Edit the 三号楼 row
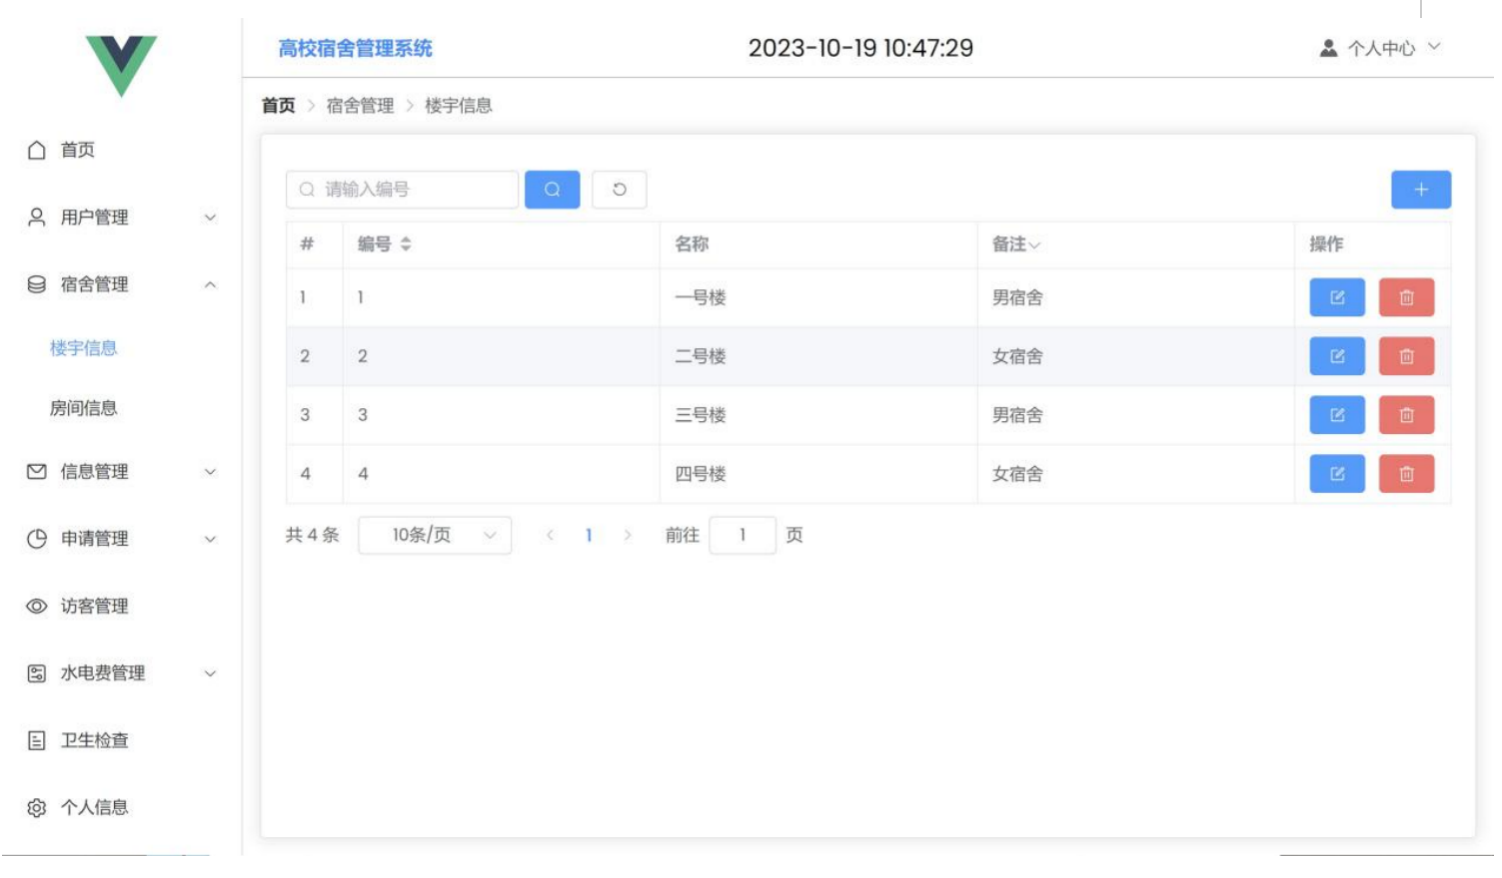 point(1337,415)
